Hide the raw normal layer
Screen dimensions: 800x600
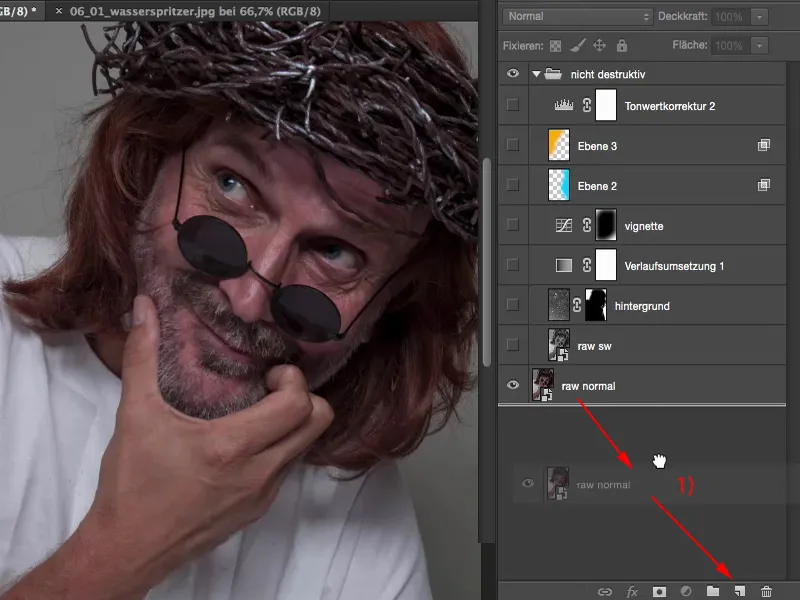[513, 385]
